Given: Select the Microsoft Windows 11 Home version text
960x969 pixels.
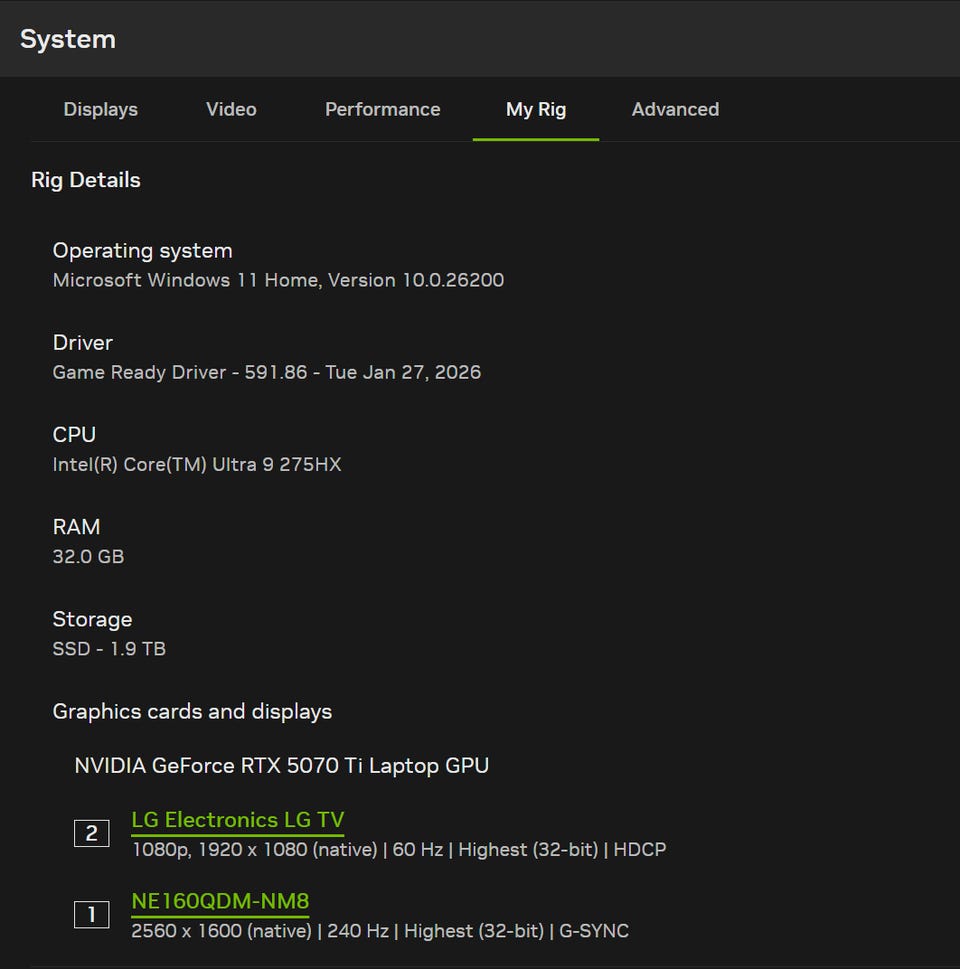Looking at the screenshot, I should [x=278, y=280].
